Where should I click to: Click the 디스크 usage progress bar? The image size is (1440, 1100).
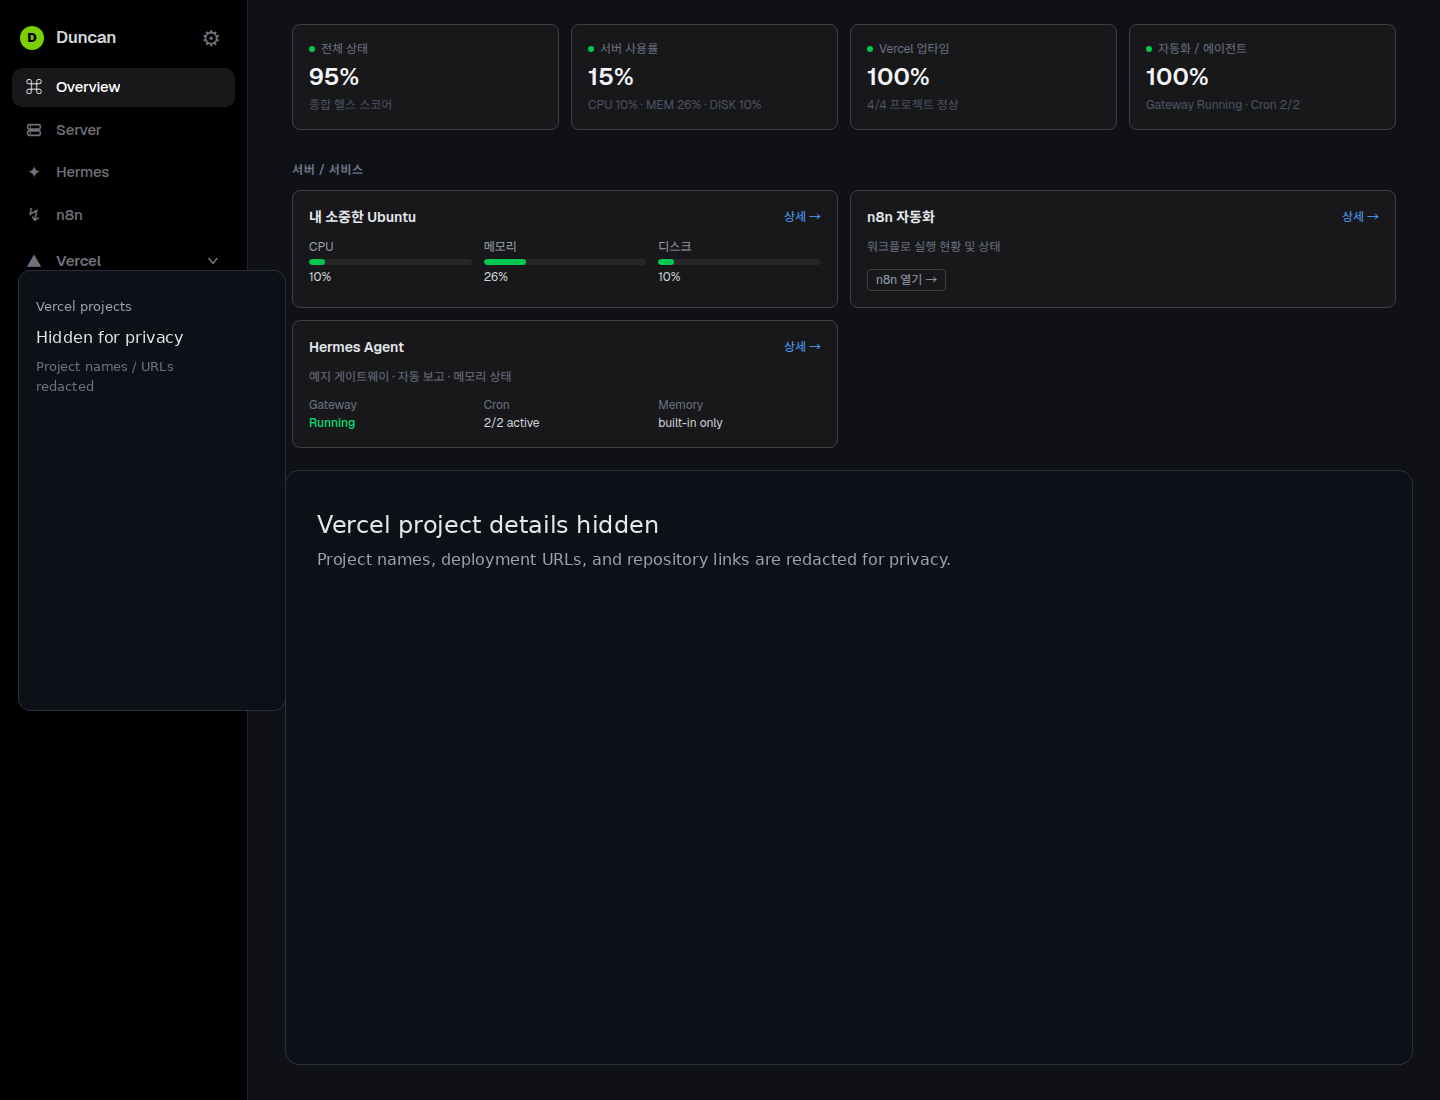[x=739, y=262]
